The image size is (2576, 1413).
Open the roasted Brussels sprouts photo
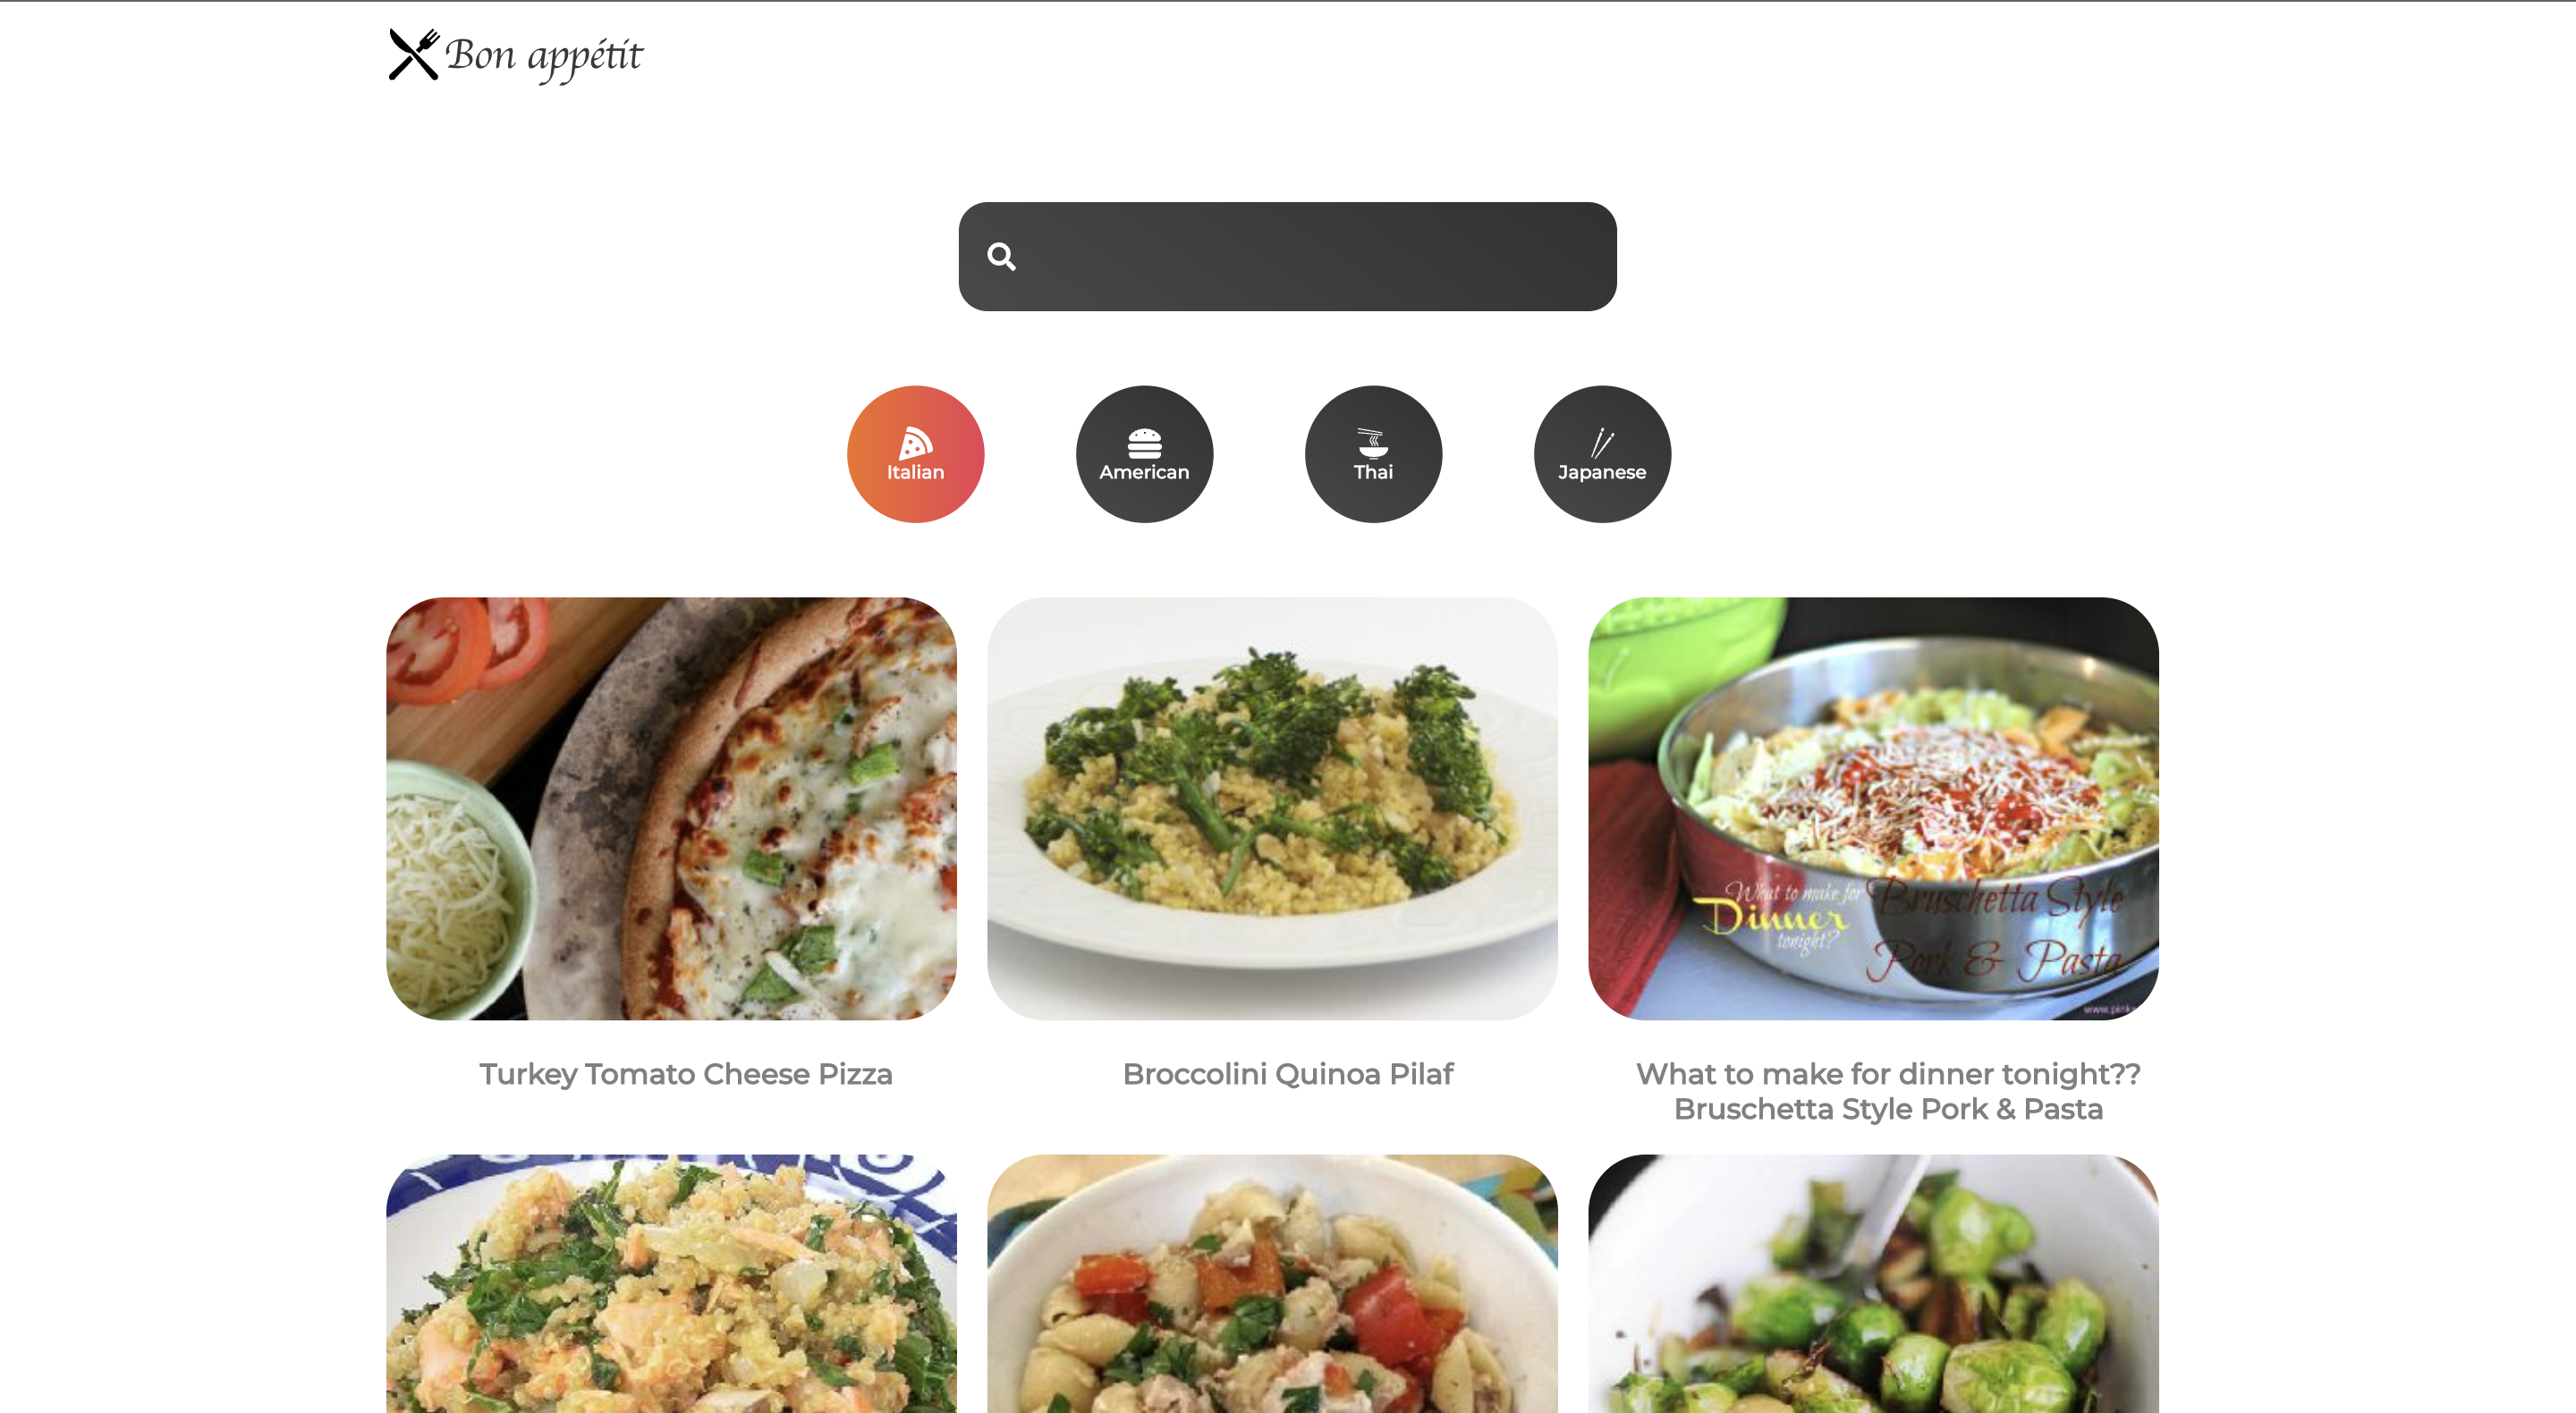(x=1873, y=1284)
